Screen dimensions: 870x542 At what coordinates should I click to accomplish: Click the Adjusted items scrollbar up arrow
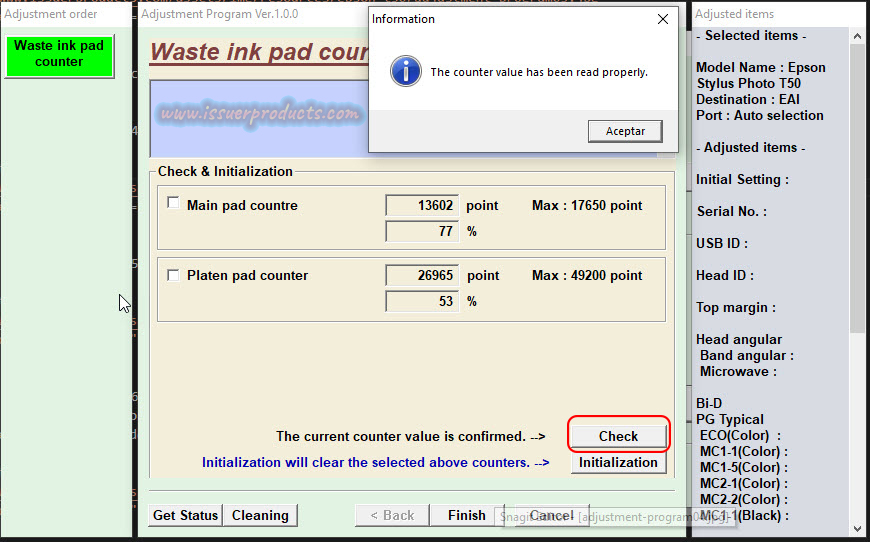pyautogui.click(x=857, y=36)
